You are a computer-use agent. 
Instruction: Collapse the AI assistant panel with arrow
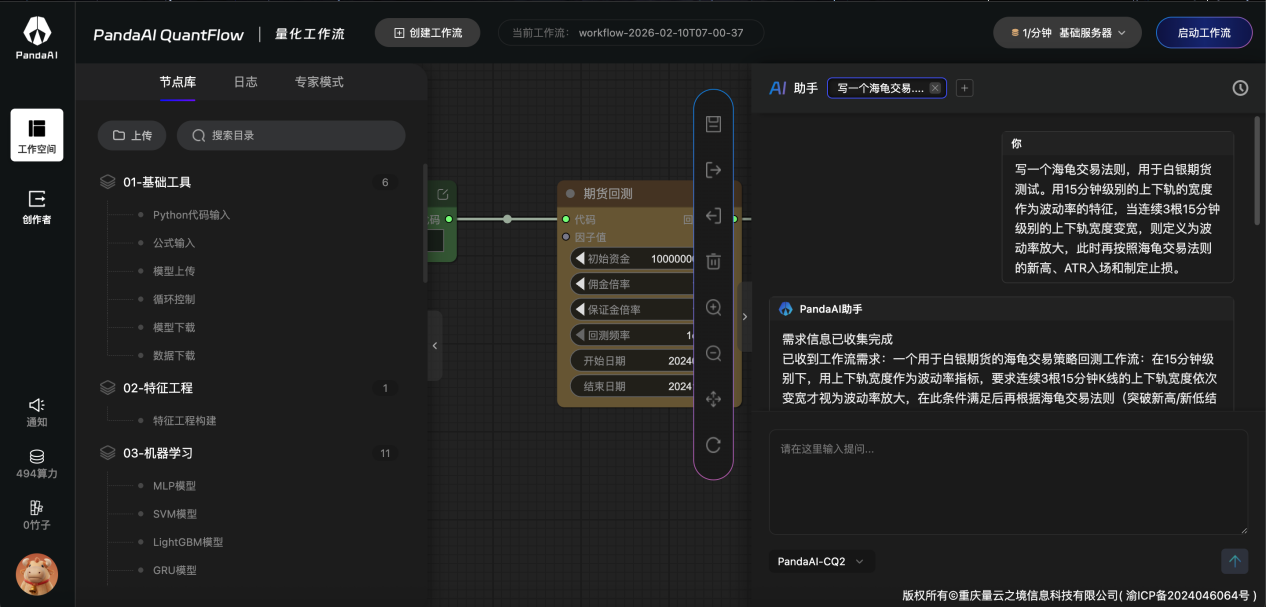[x=745, y=316]
